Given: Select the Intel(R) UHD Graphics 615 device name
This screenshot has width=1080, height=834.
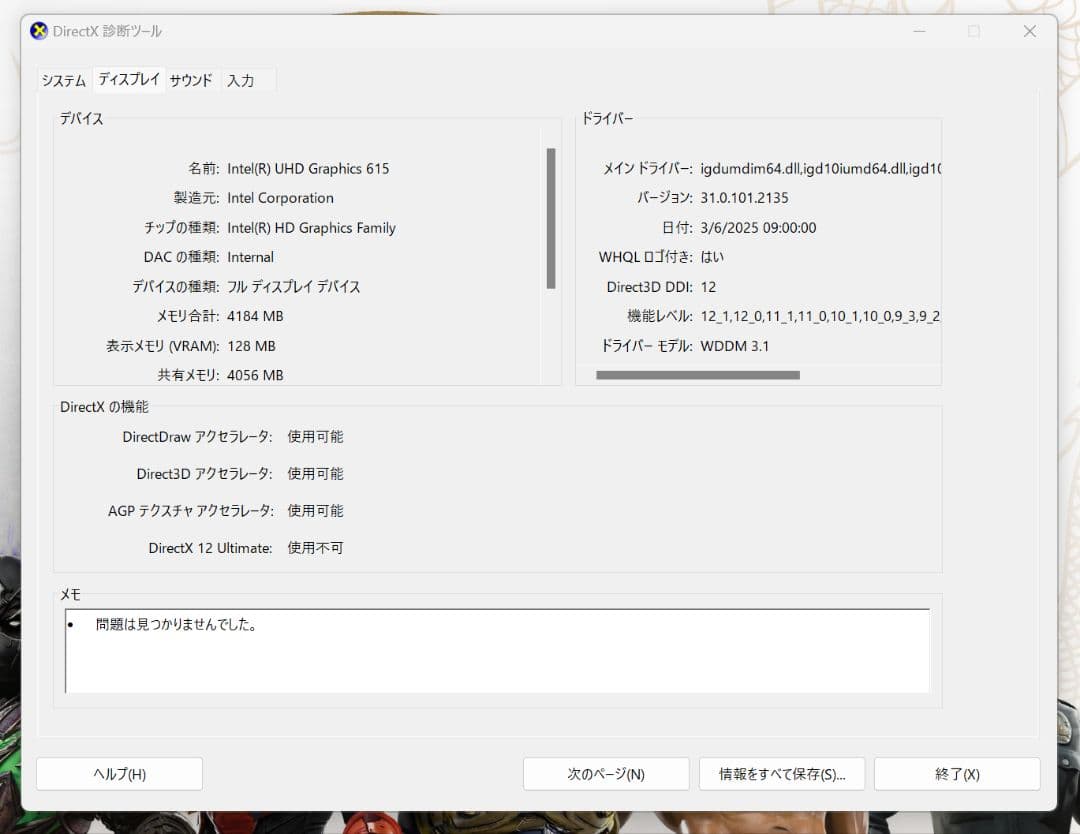Looking at the screenshot, I should click(308, 168).
